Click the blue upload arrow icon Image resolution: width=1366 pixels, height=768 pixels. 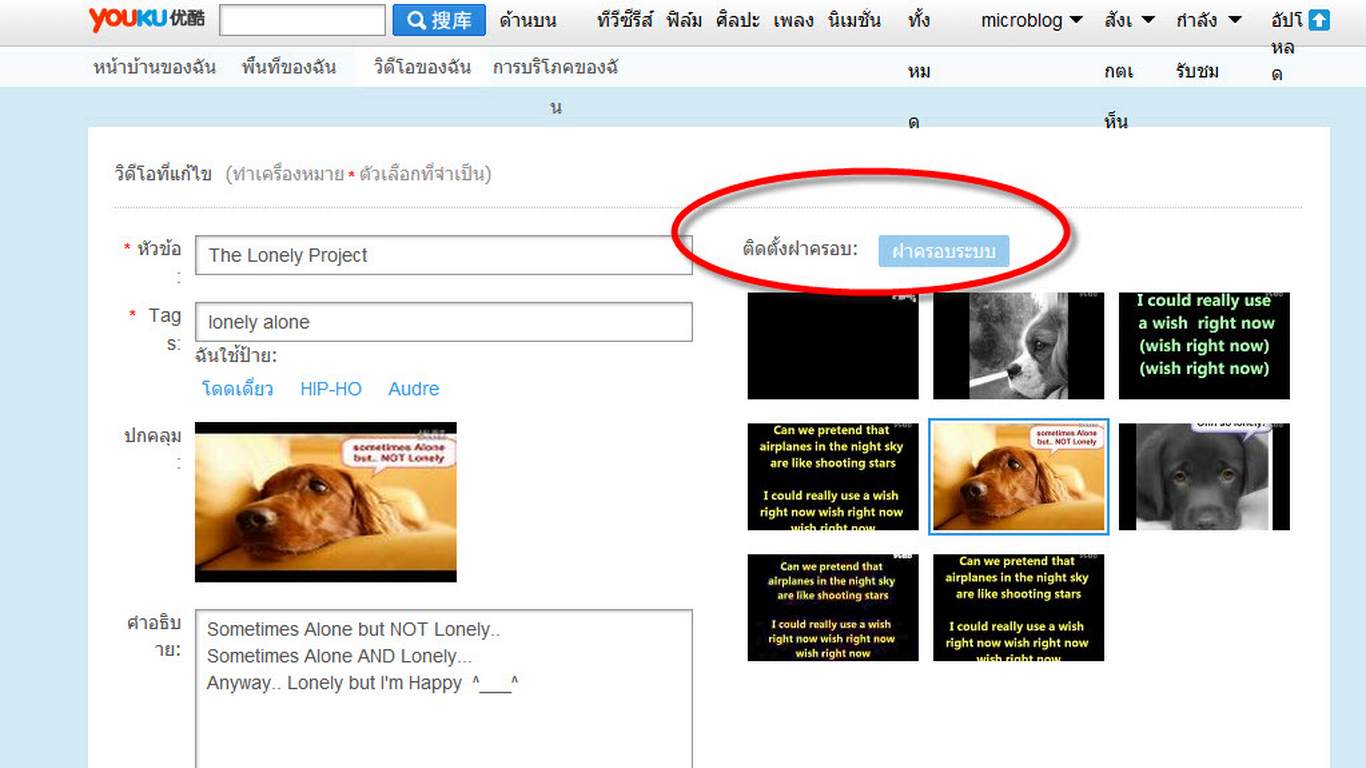pos(1319,20)
